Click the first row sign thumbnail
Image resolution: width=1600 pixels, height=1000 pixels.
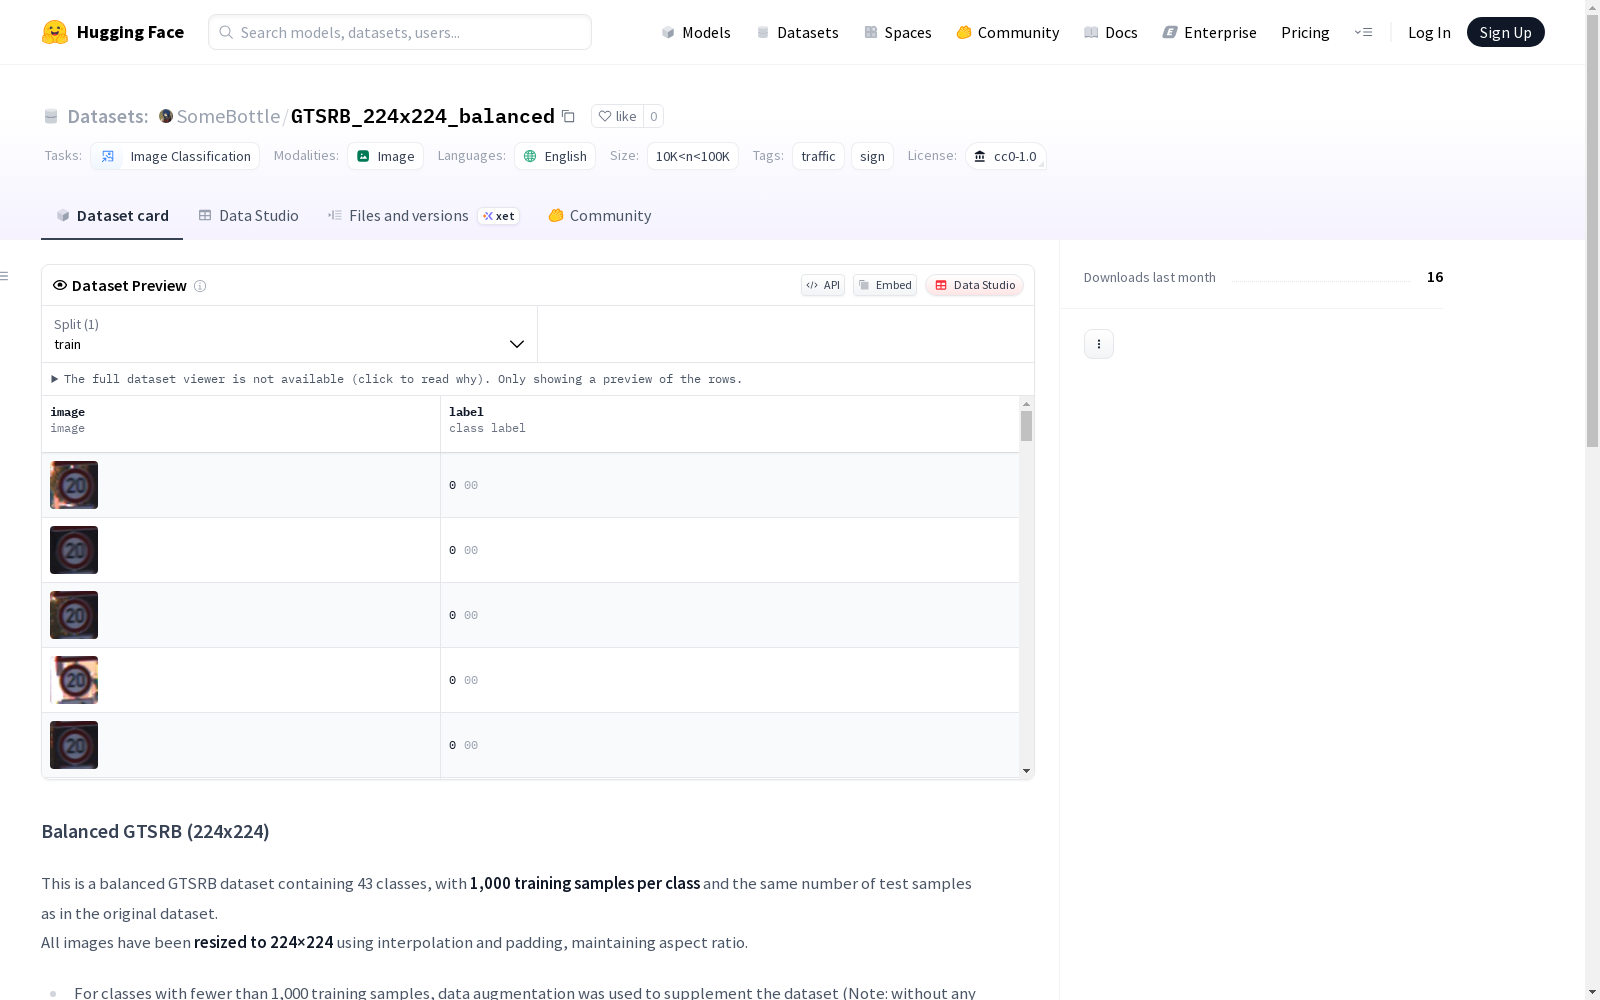pos(74,485)
